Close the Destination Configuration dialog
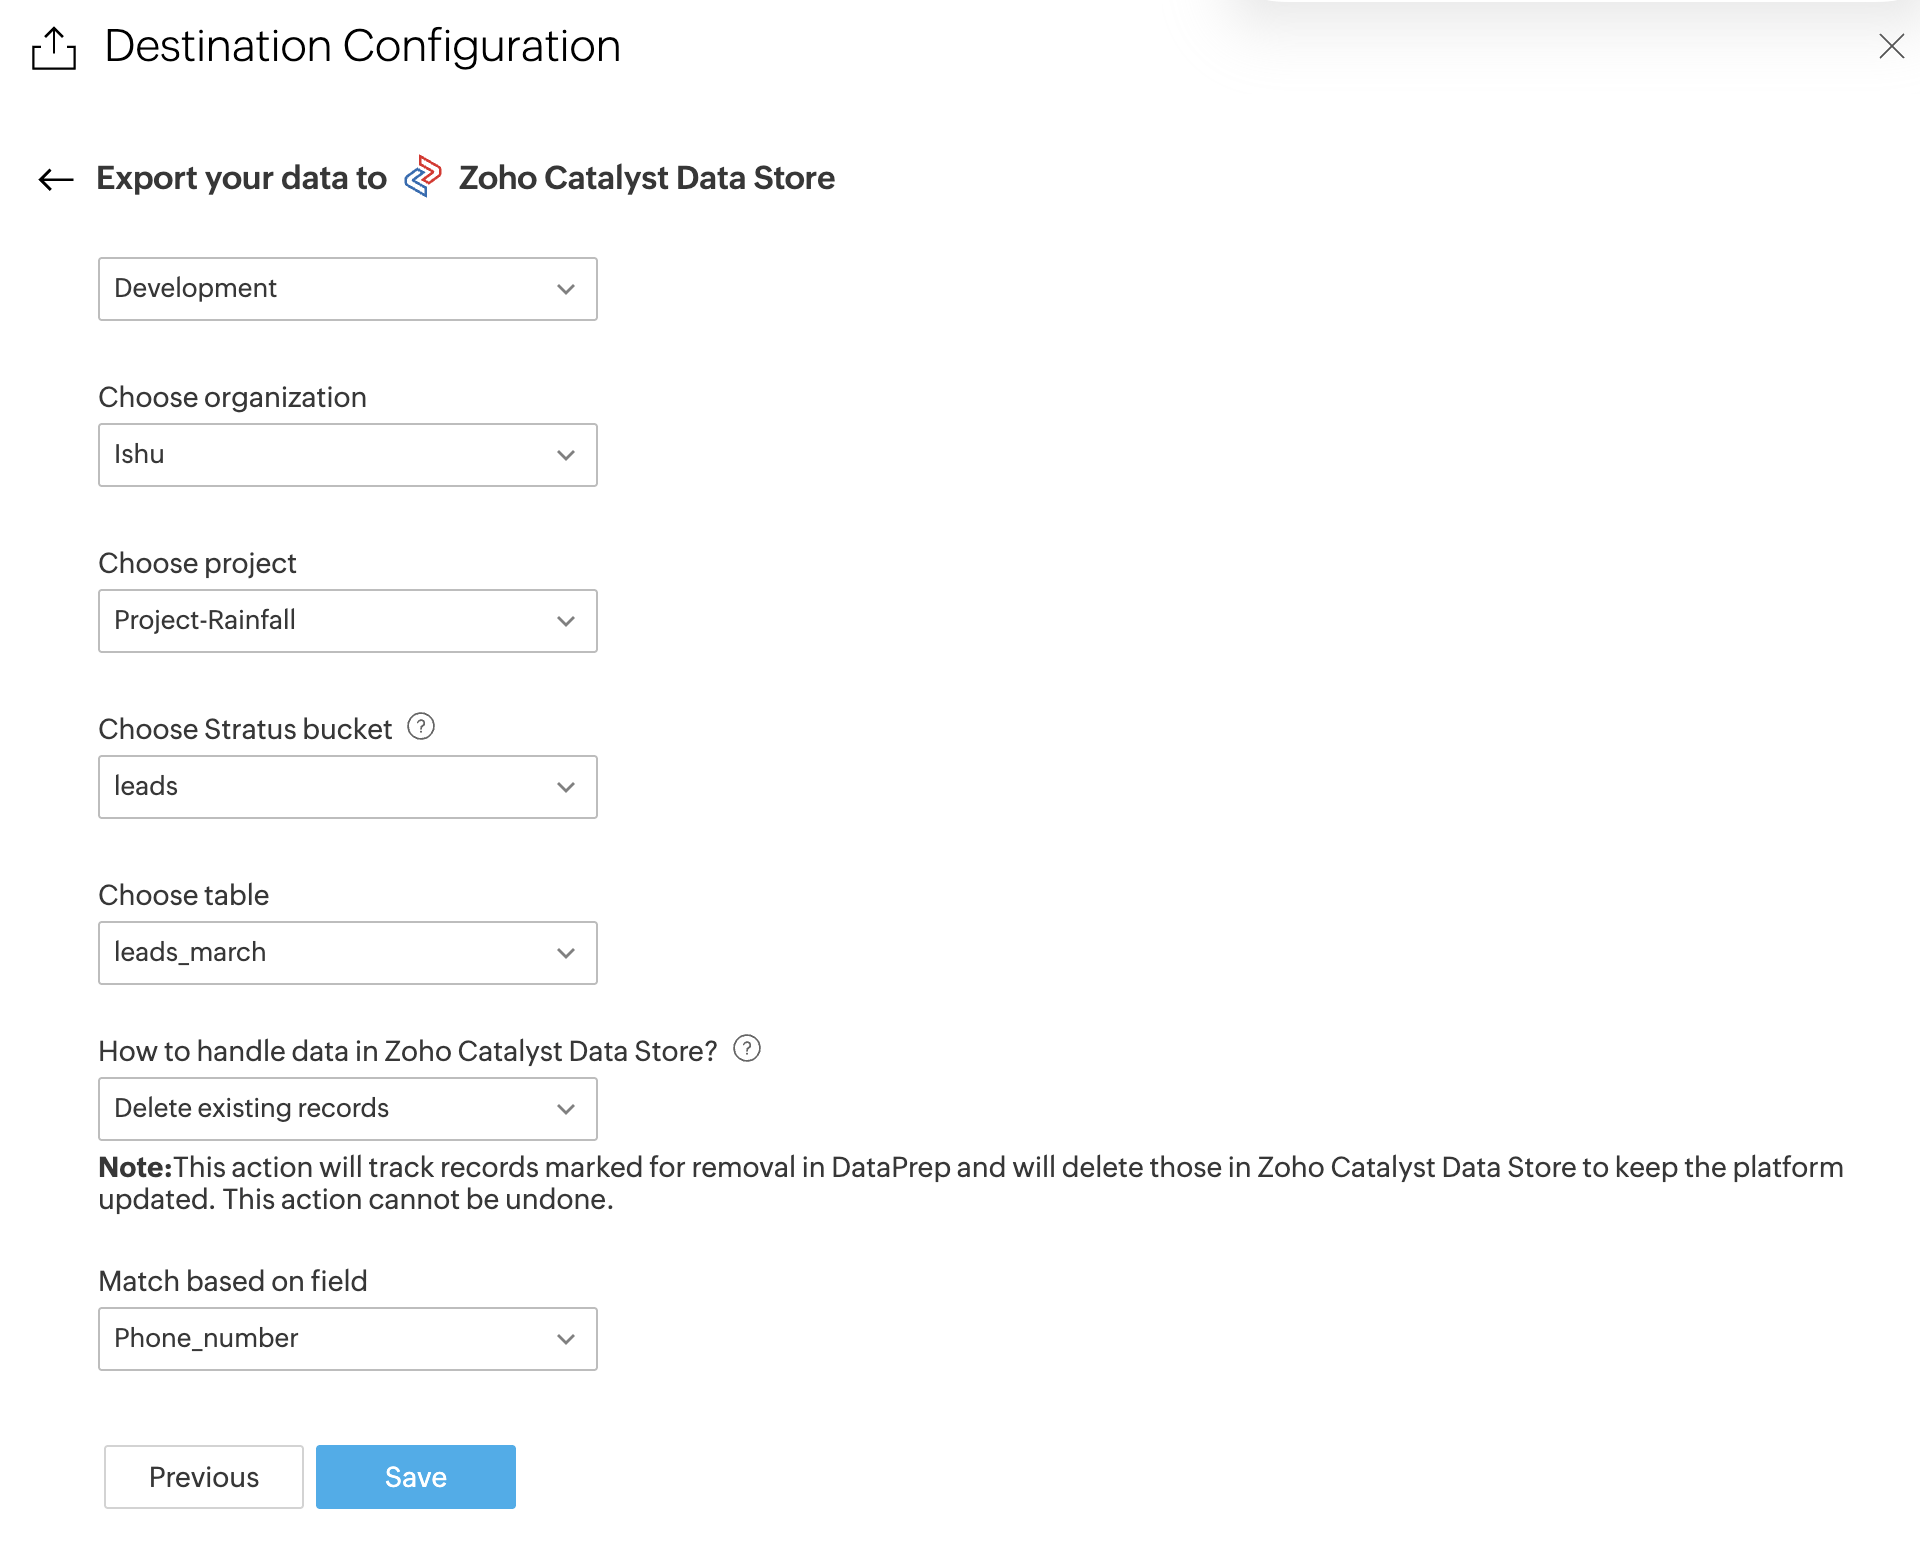Screen dimensions: 1920x1548 [1891, 46]
